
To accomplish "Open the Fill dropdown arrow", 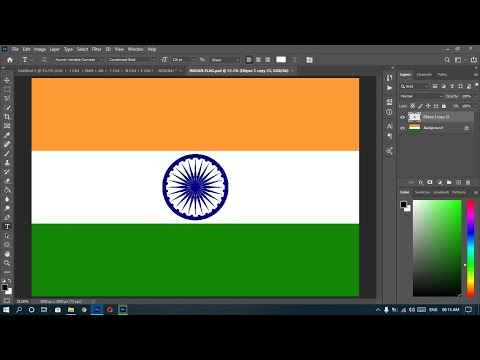I will (x=476, y=106).
